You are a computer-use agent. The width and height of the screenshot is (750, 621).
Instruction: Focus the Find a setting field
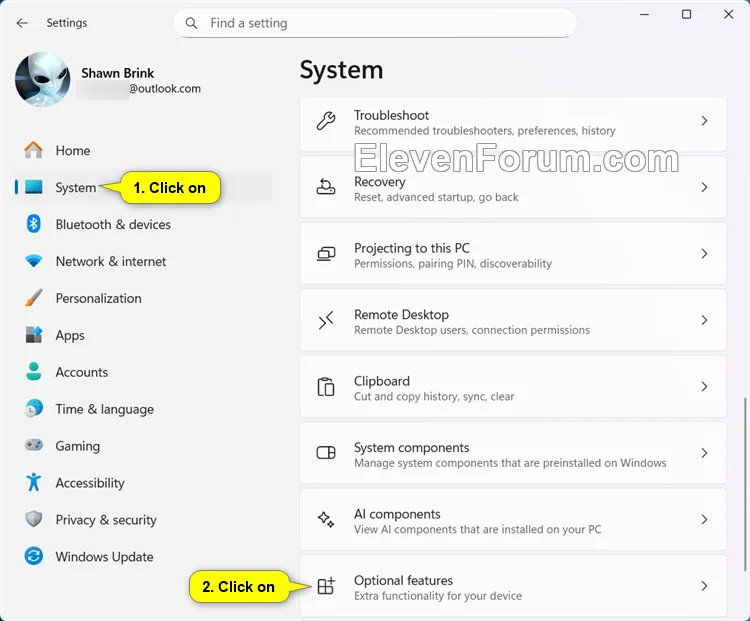click(x=375, y=23)
